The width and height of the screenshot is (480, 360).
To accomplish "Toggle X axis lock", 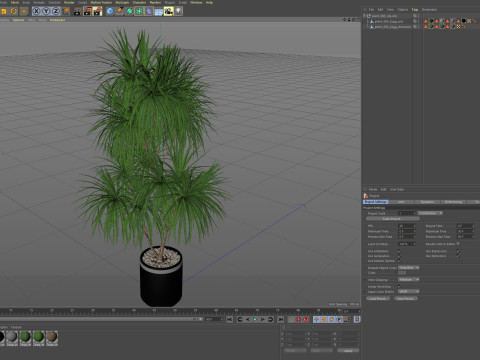I will pyautogui.click(x=36, y=11).
